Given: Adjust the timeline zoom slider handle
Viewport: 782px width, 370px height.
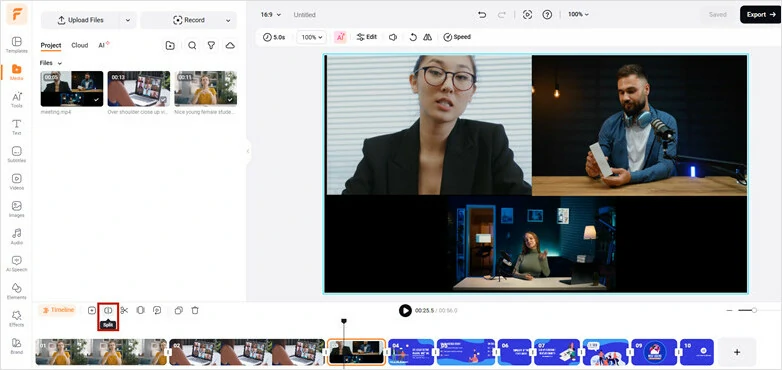Looking at the screenshot, I should pos(754,310).
